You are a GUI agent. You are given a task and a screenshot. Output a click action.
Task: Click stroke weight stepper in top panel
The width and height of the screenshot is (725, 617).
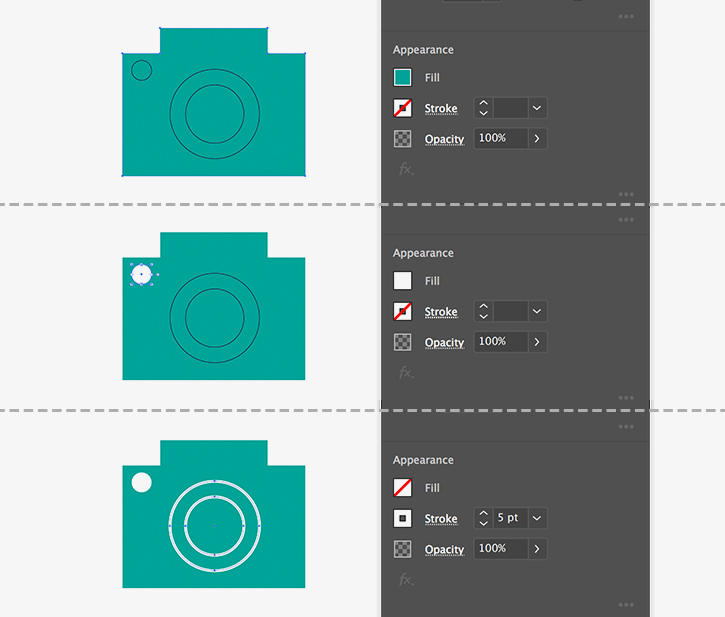(484, 108)
